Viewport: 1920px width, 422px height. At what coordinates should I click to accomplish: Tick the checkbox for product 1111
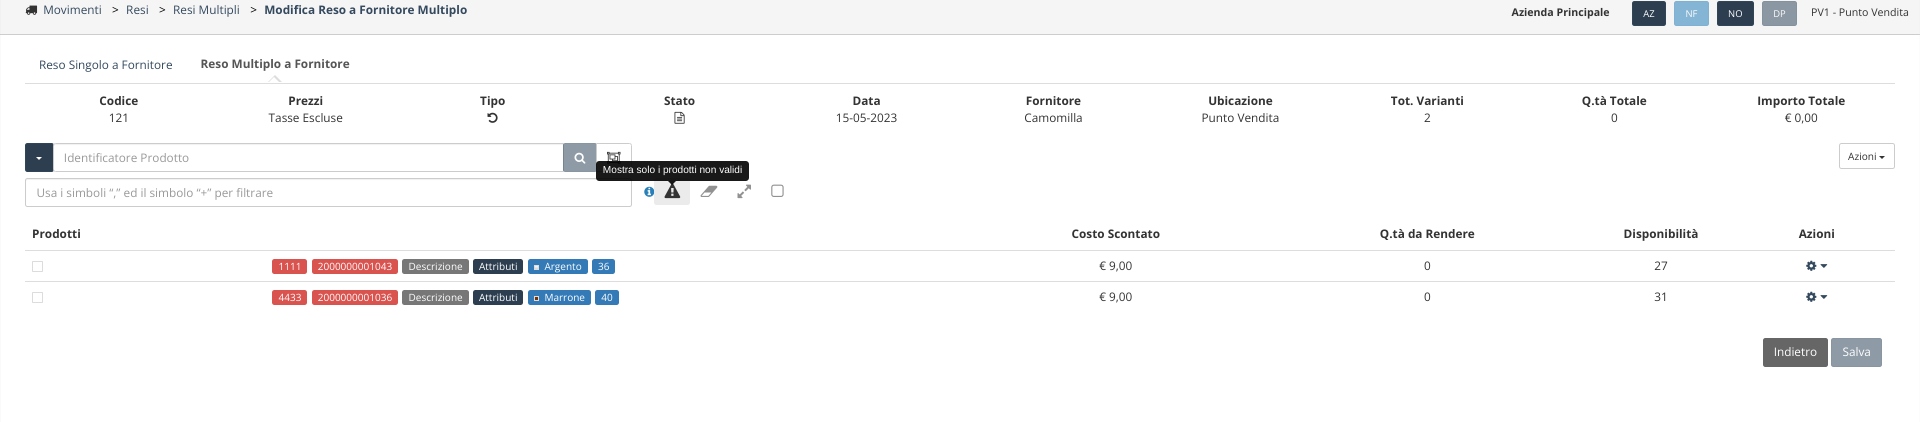(x=38, y=267)
